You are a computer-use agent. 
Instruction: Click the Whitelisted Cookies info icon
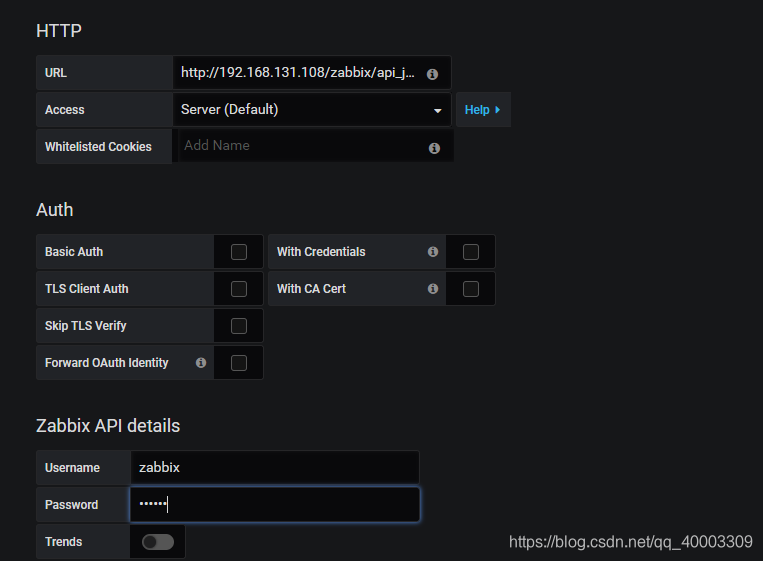coord(434,148)
